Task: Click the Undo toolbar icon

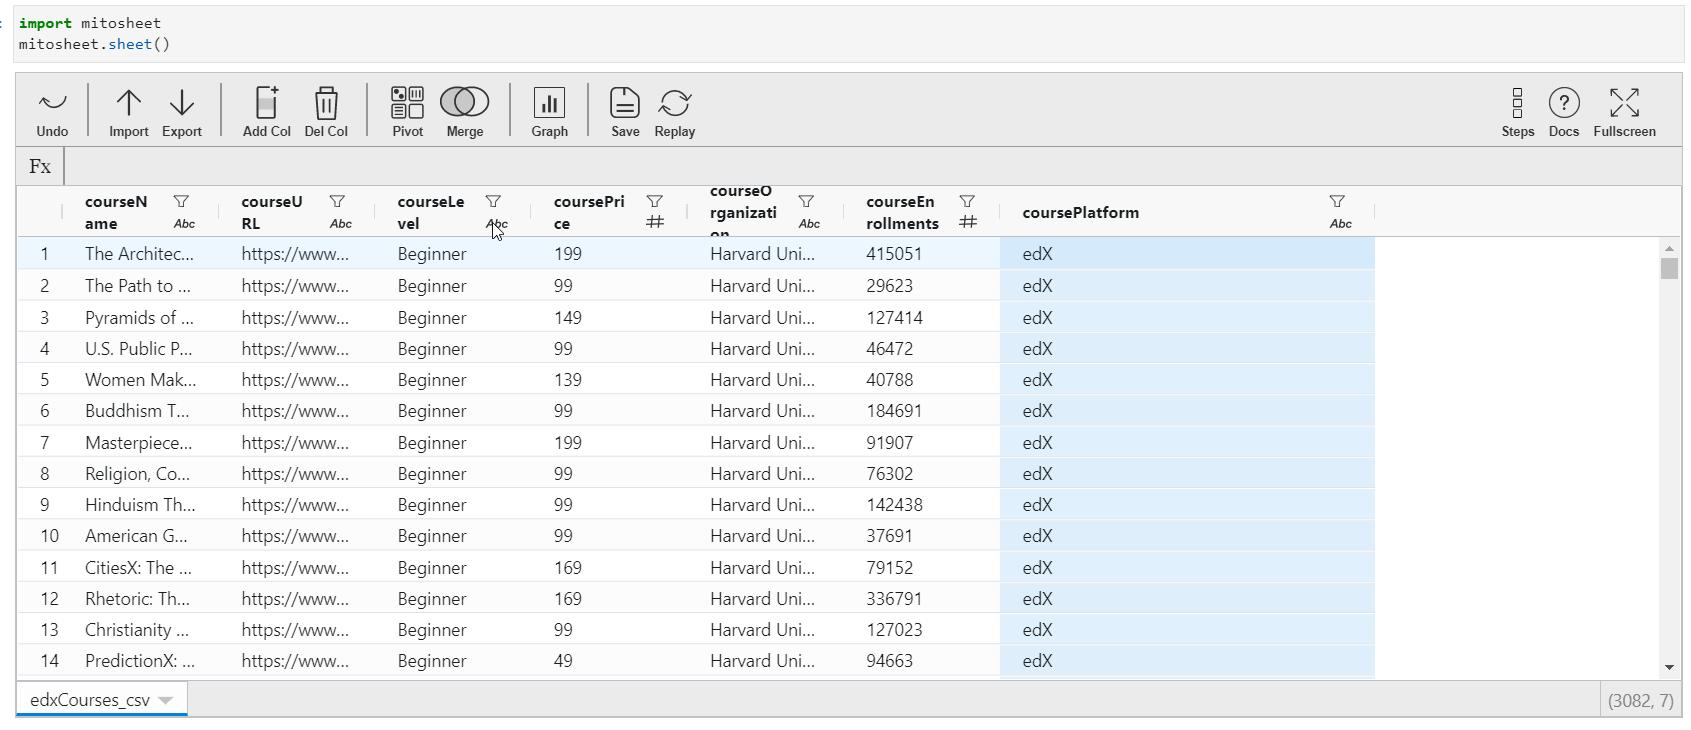Action: tap(52, 111)
